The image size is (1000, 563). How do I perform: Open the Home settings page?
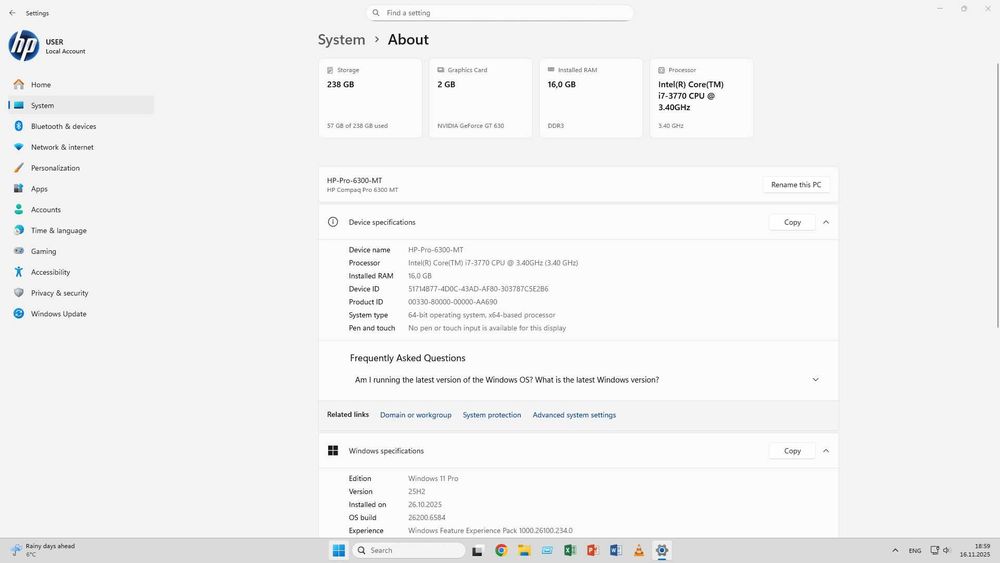pos(81,84)
